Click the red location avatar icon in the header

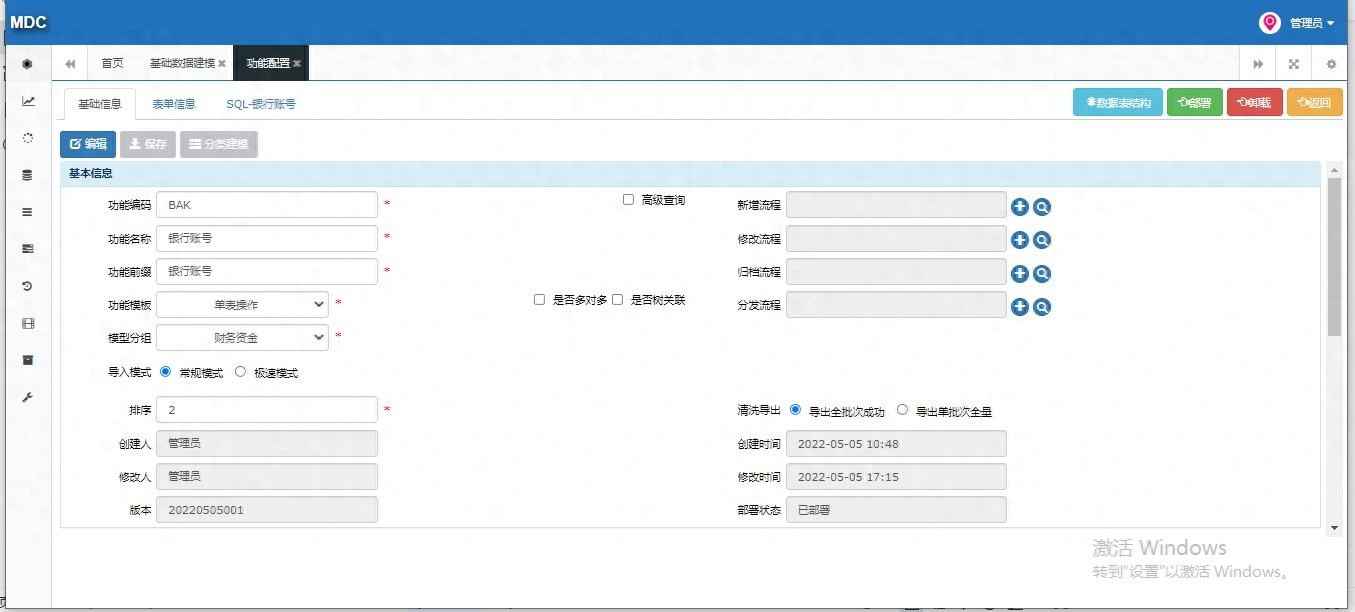click(x=1269, y=22)
